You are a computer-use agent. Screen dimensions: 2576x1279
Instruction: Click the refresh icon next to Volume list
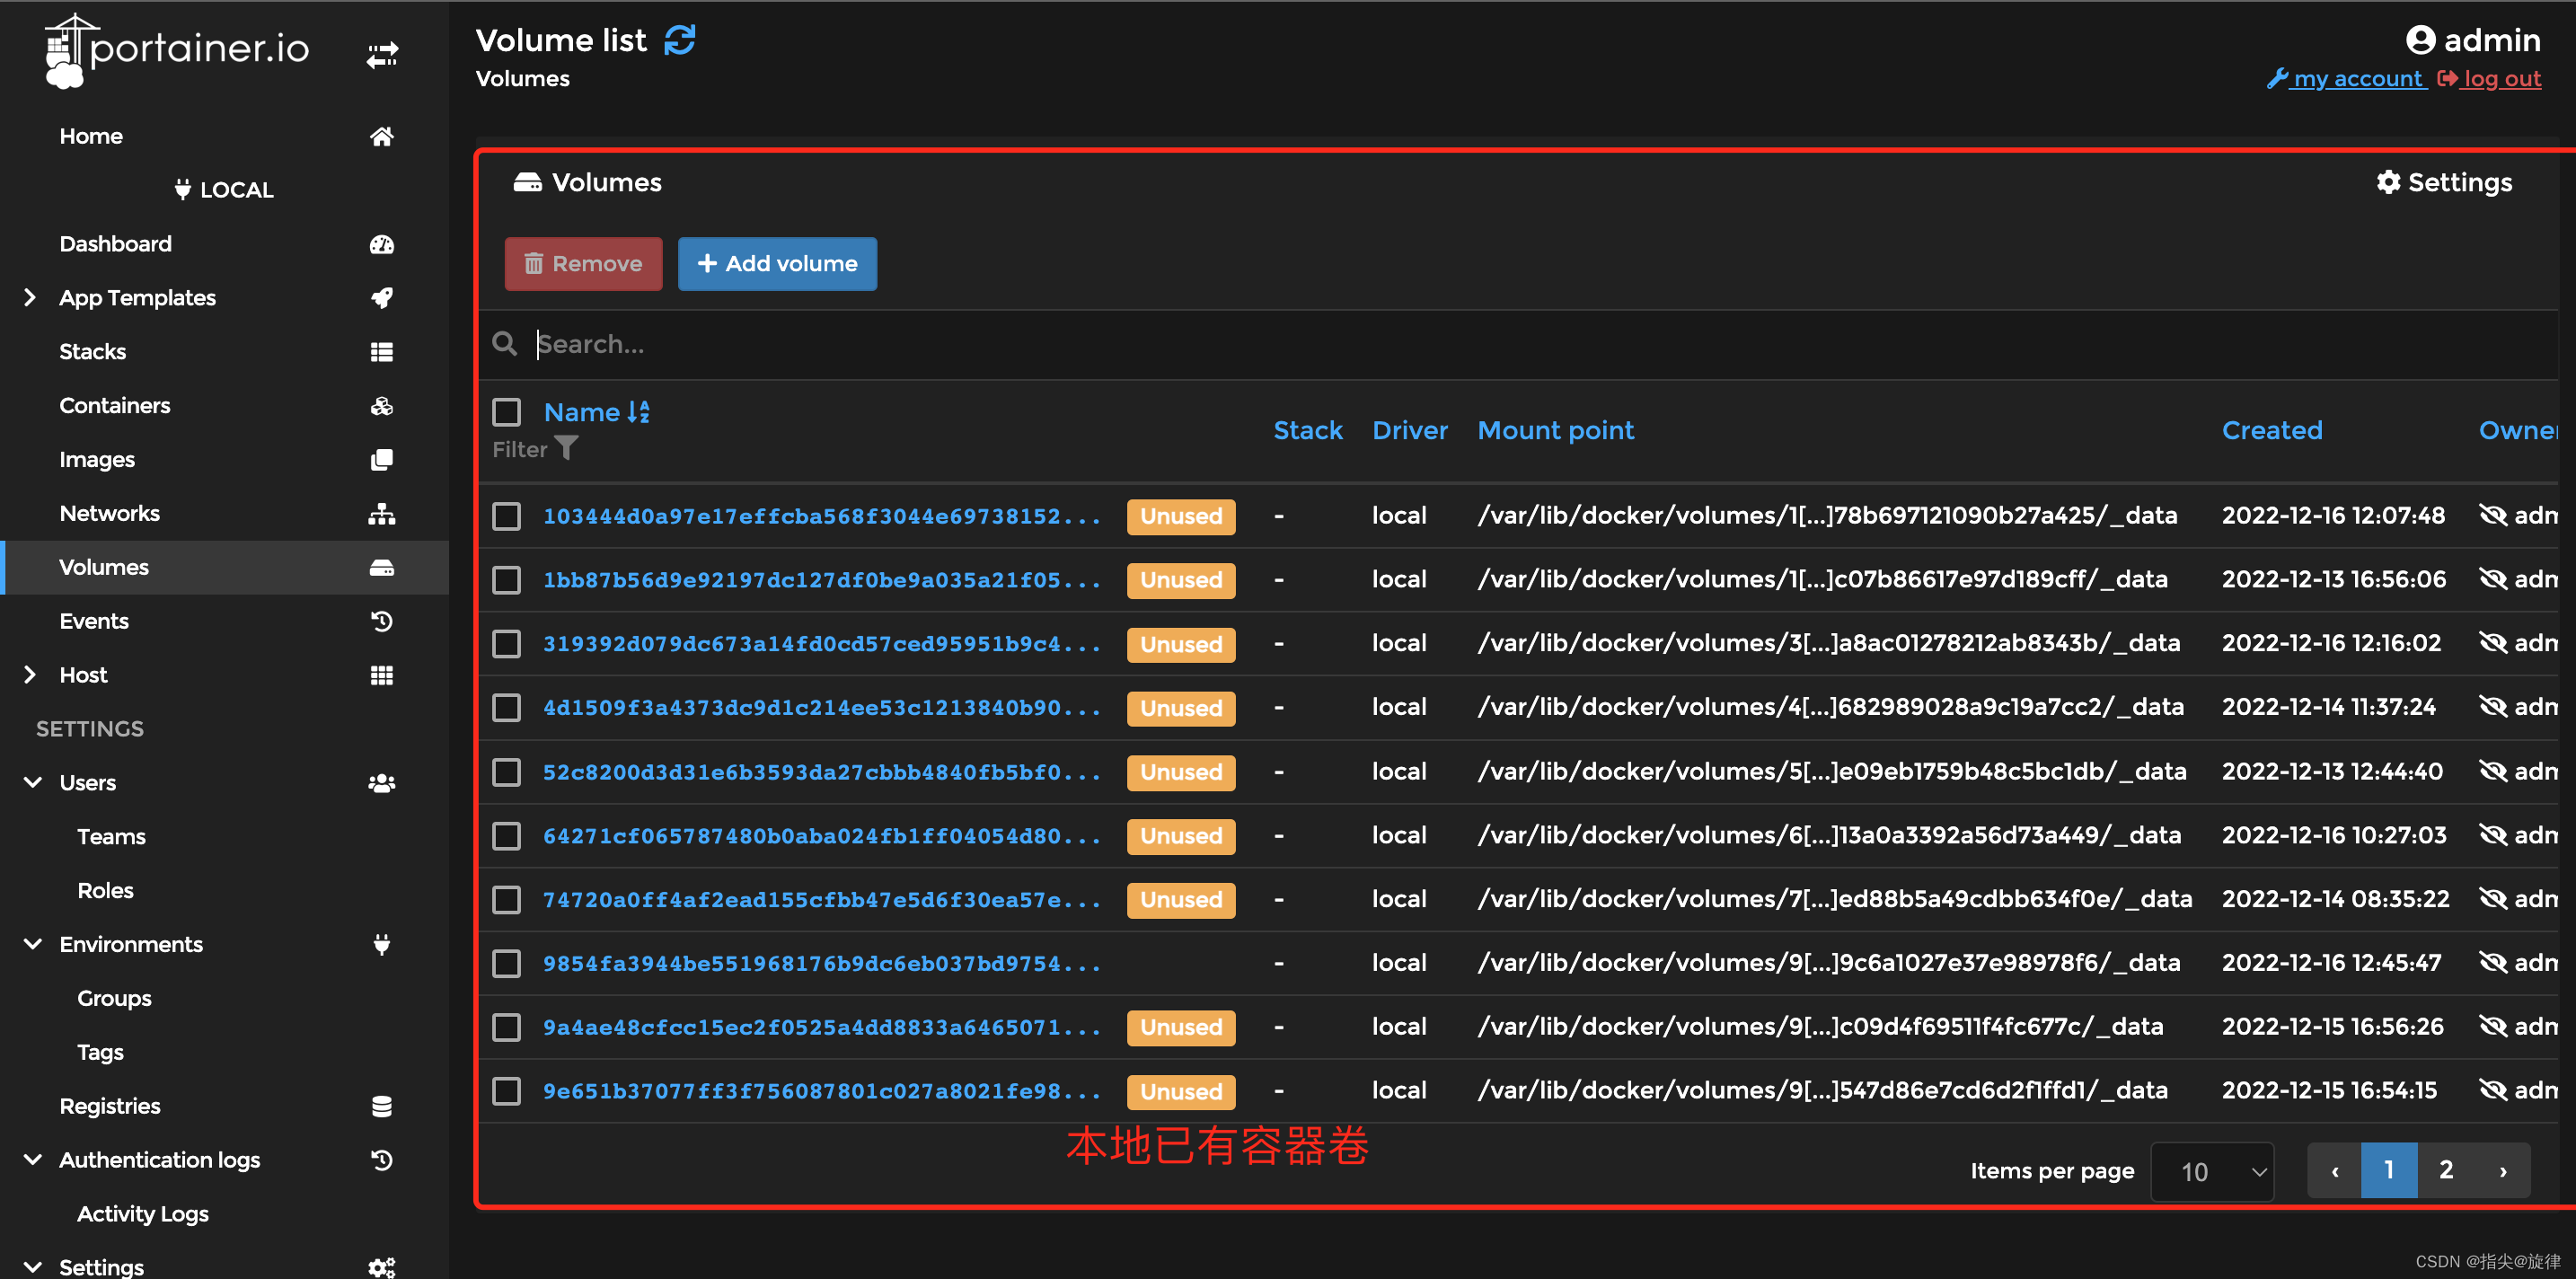point(680,40)
